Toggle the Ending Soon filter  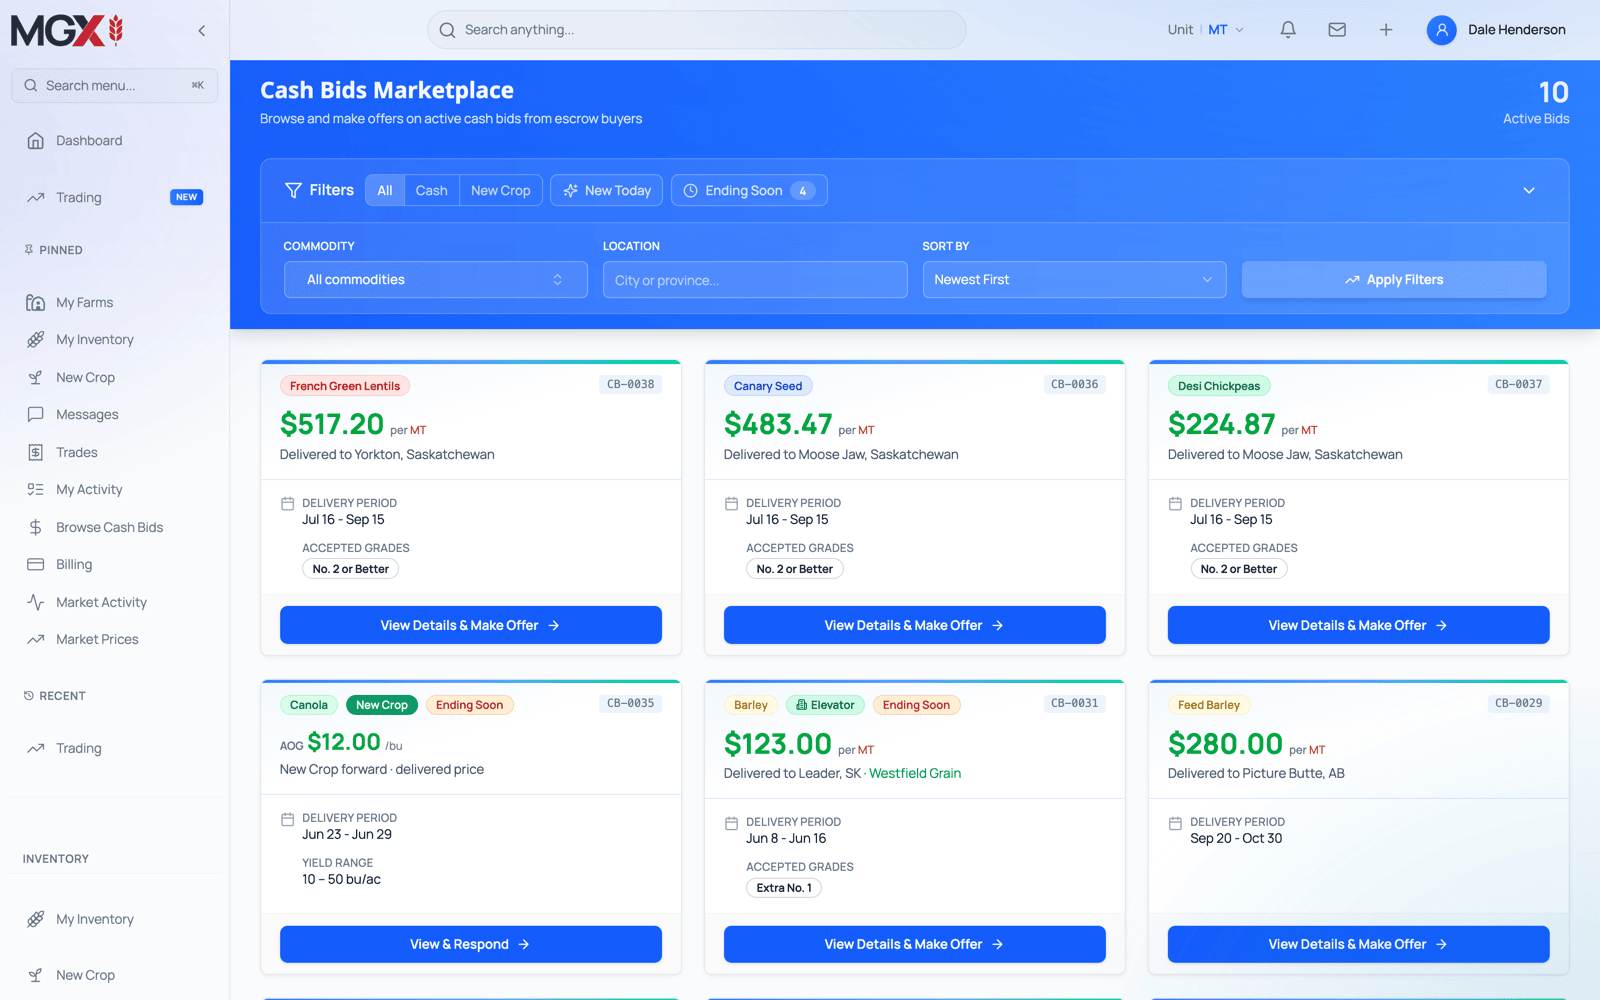coord(749,191)
